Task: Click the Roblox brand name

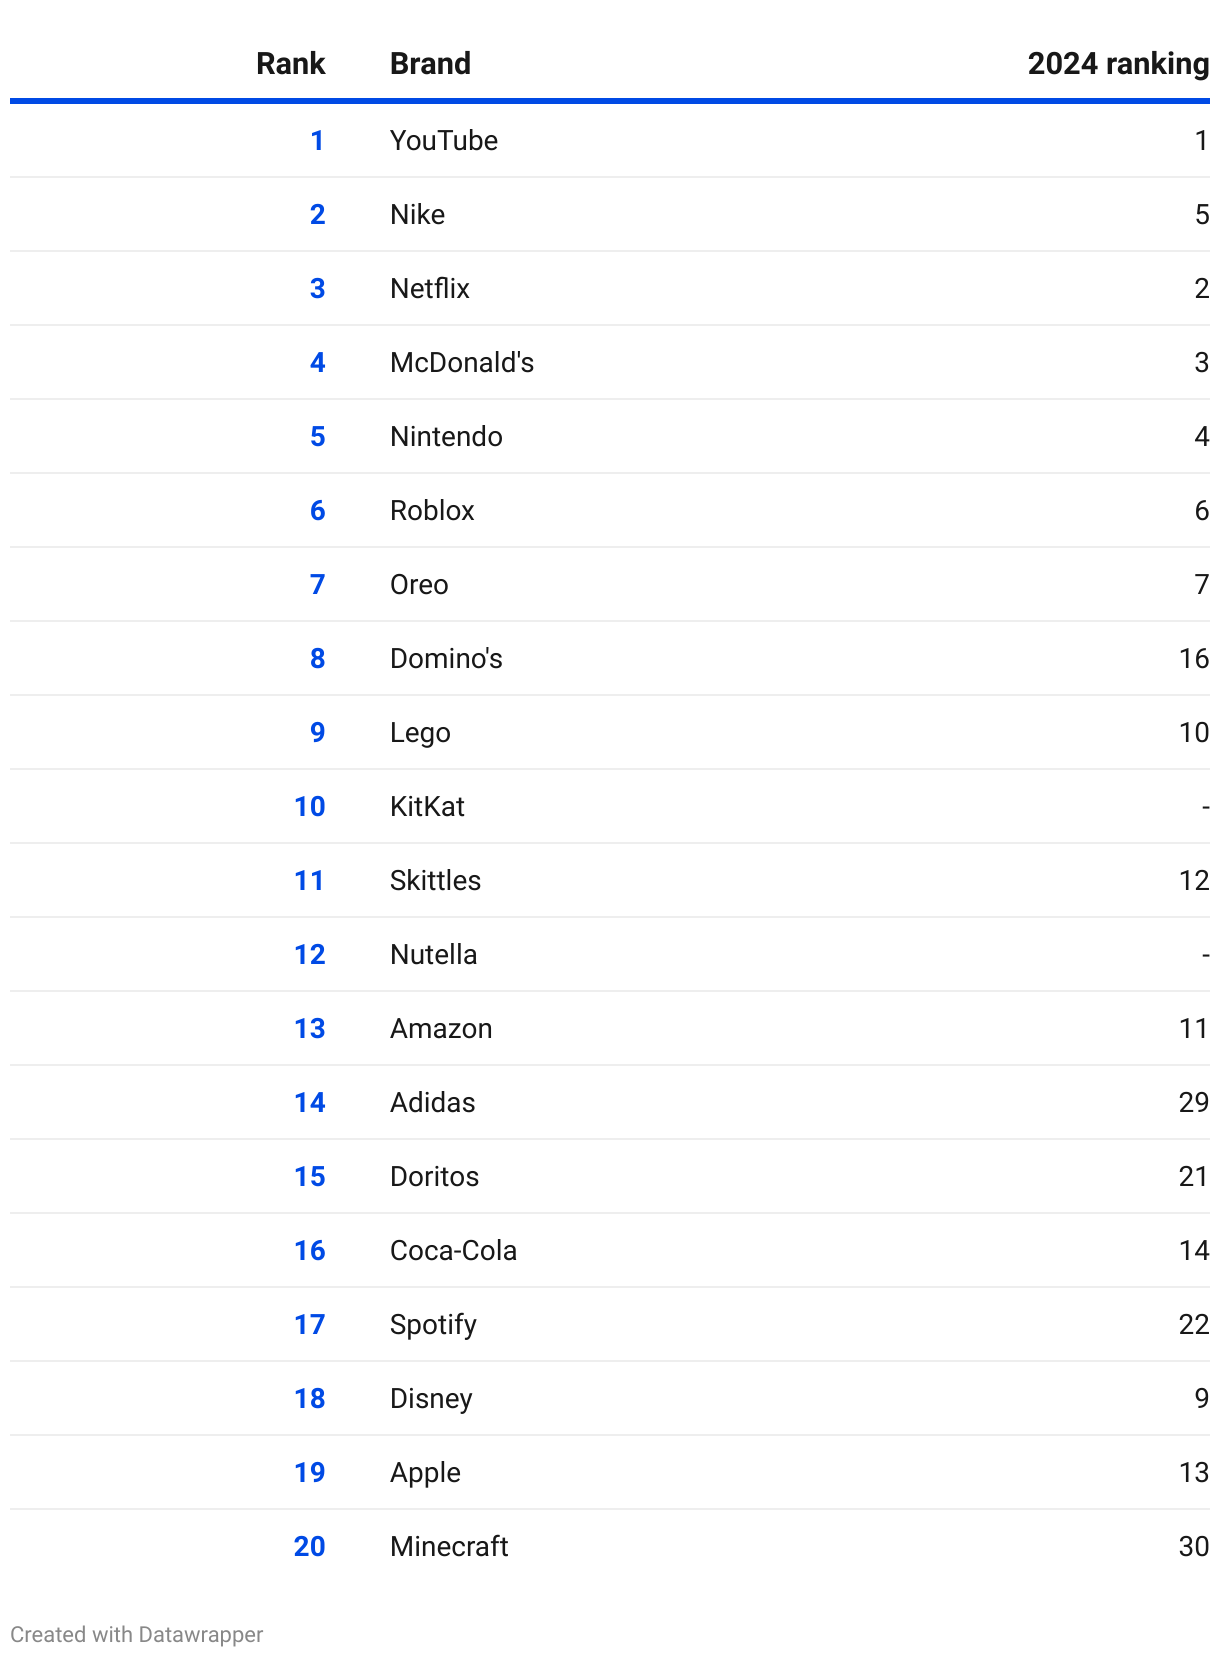Action: 432,510
